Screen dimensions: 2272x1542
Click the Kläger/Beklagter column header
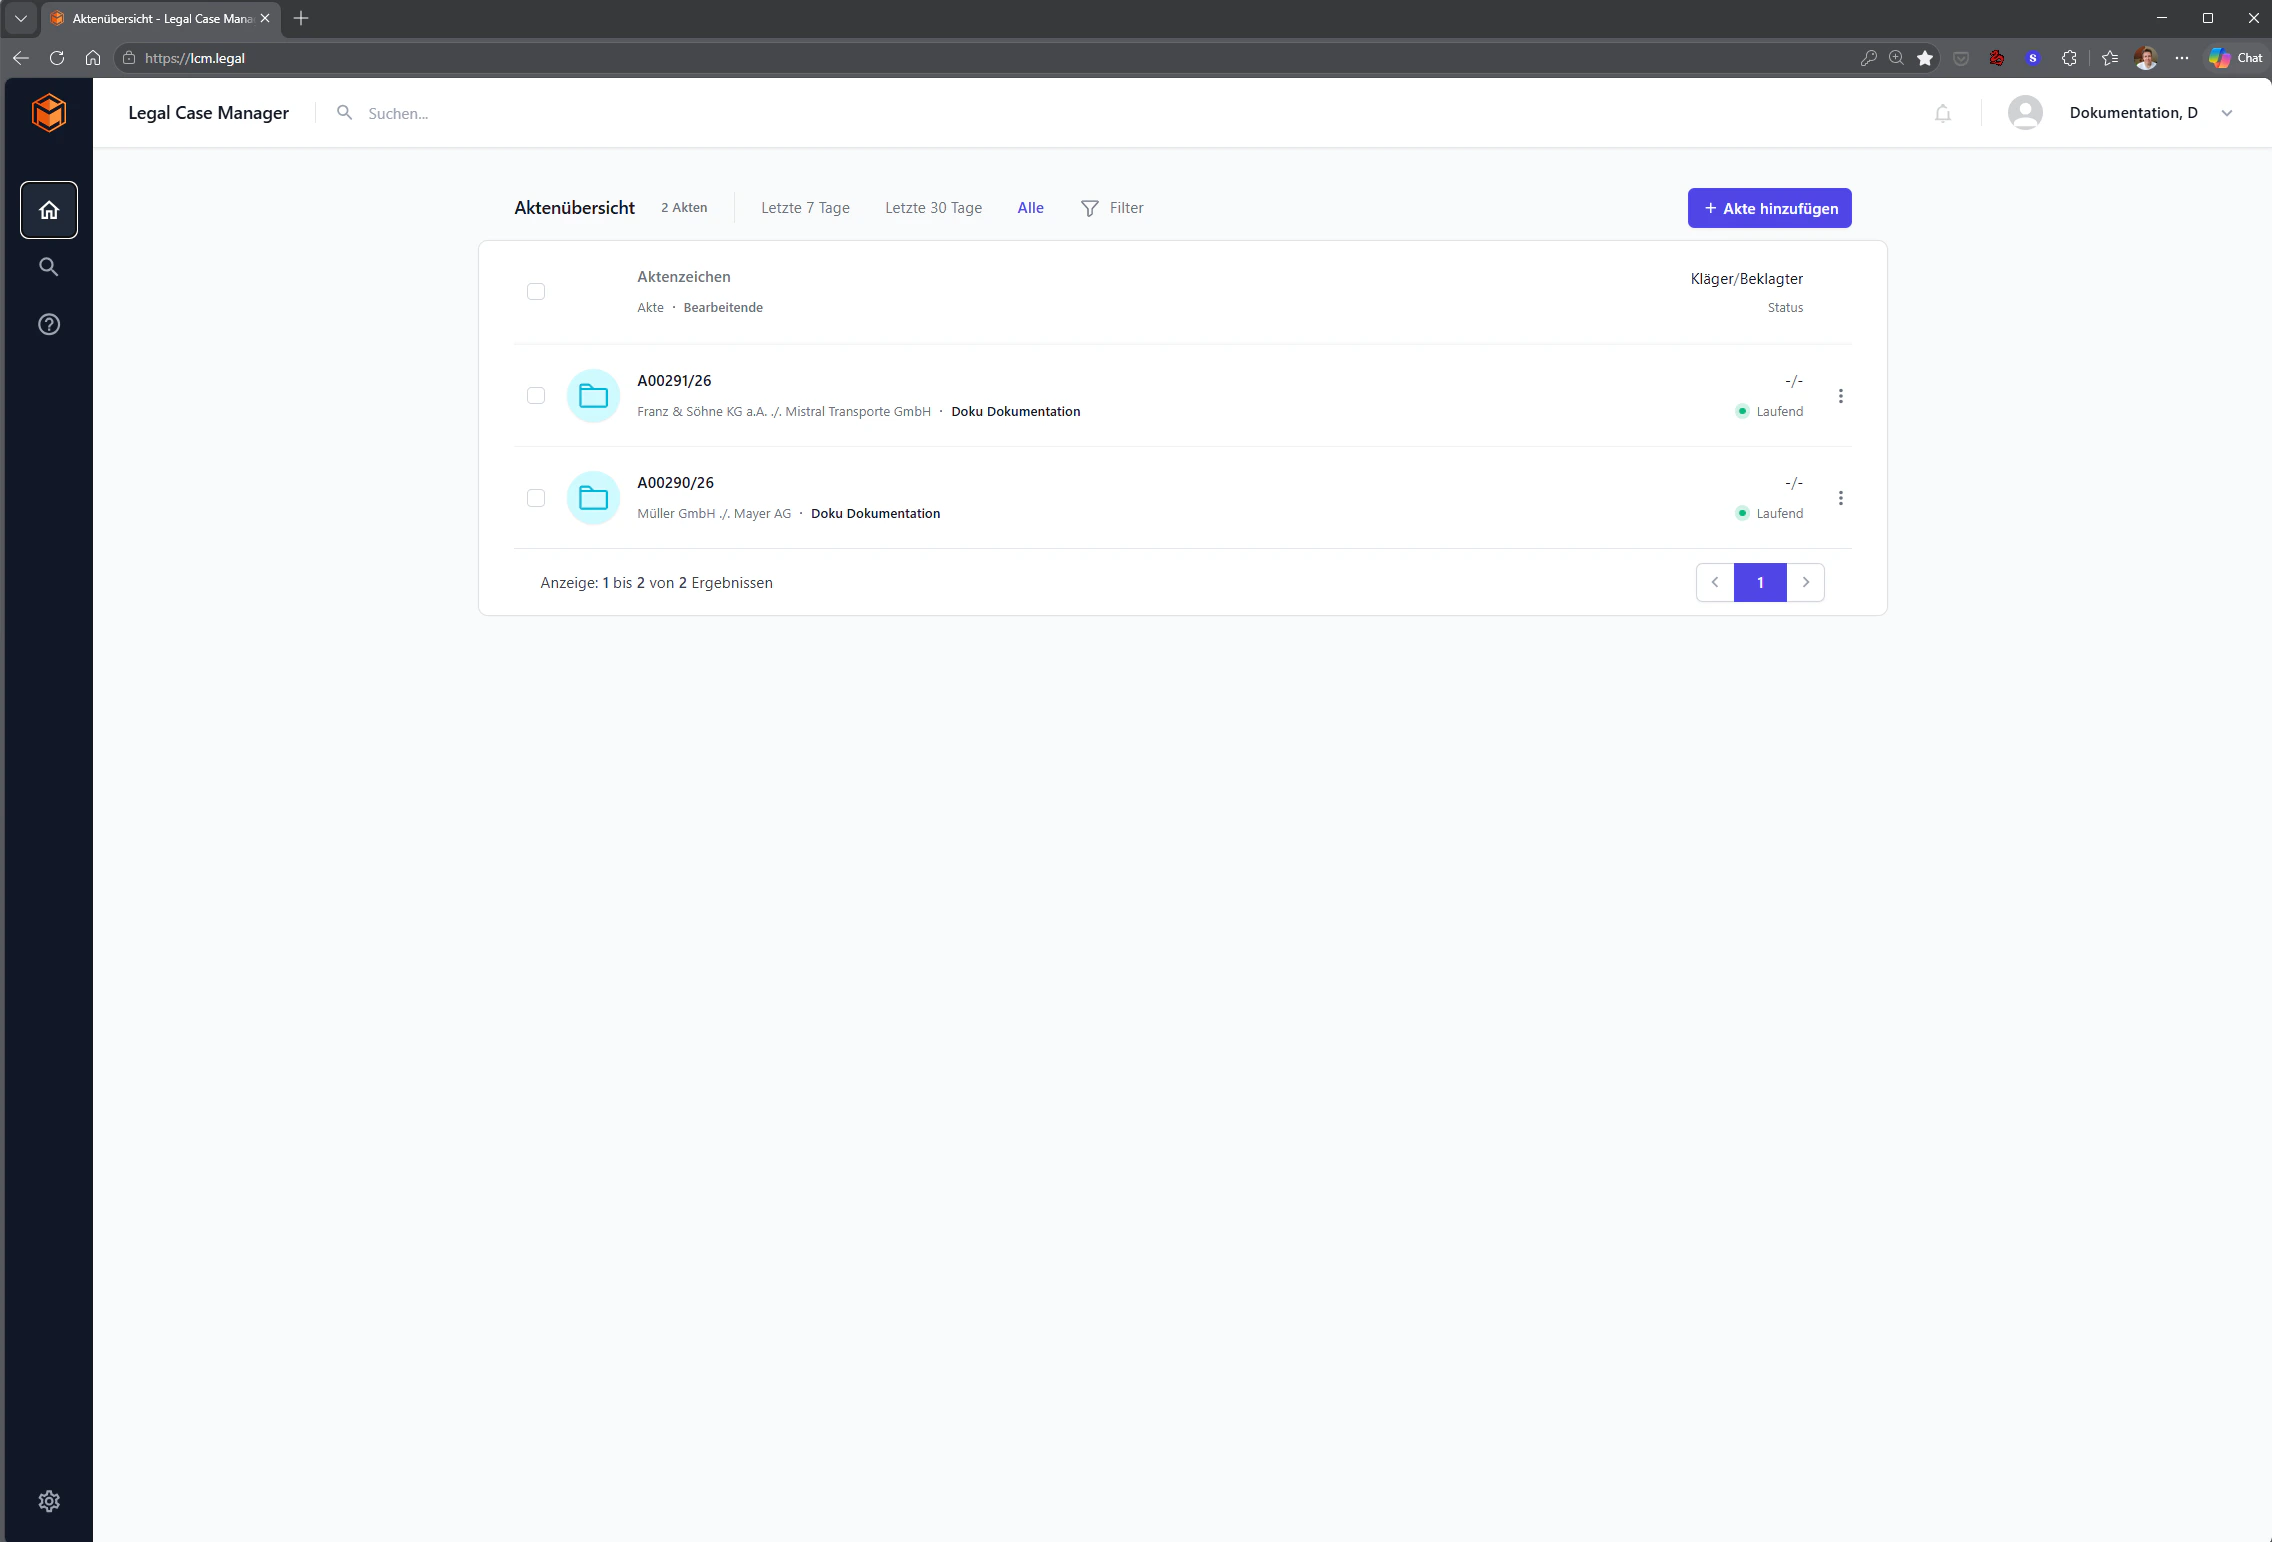(1746, 279)
